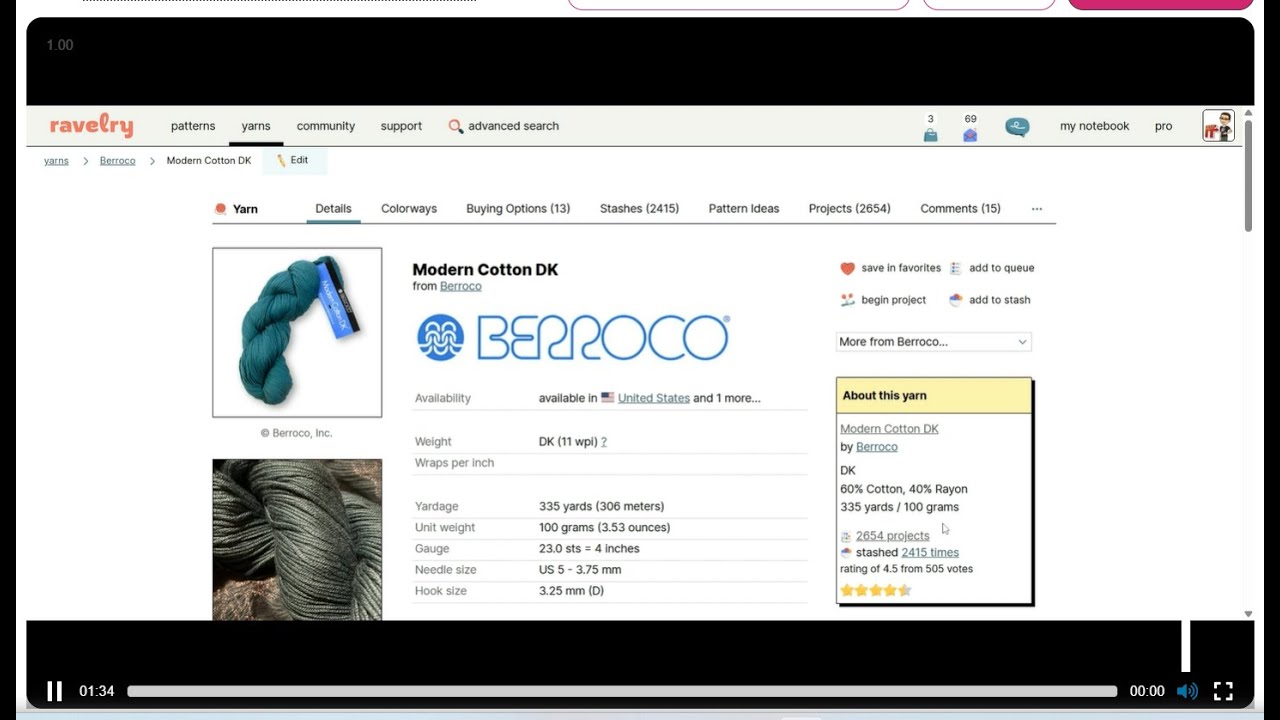Open my notebook menu

pos(1094,126)
